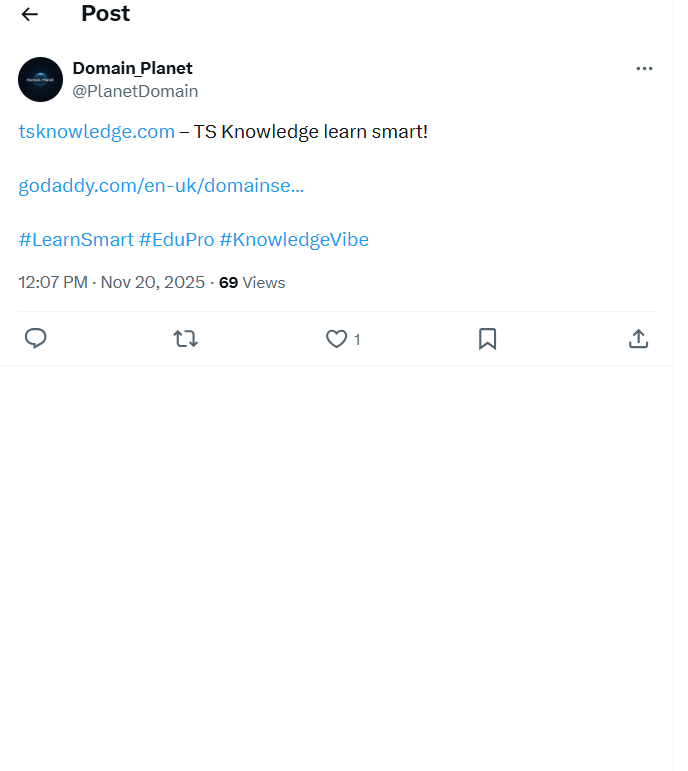Visit the godaddy.com domain link
Image resolution: width=688 pixels, height=771 pixels.
click(x=161, y=186)
